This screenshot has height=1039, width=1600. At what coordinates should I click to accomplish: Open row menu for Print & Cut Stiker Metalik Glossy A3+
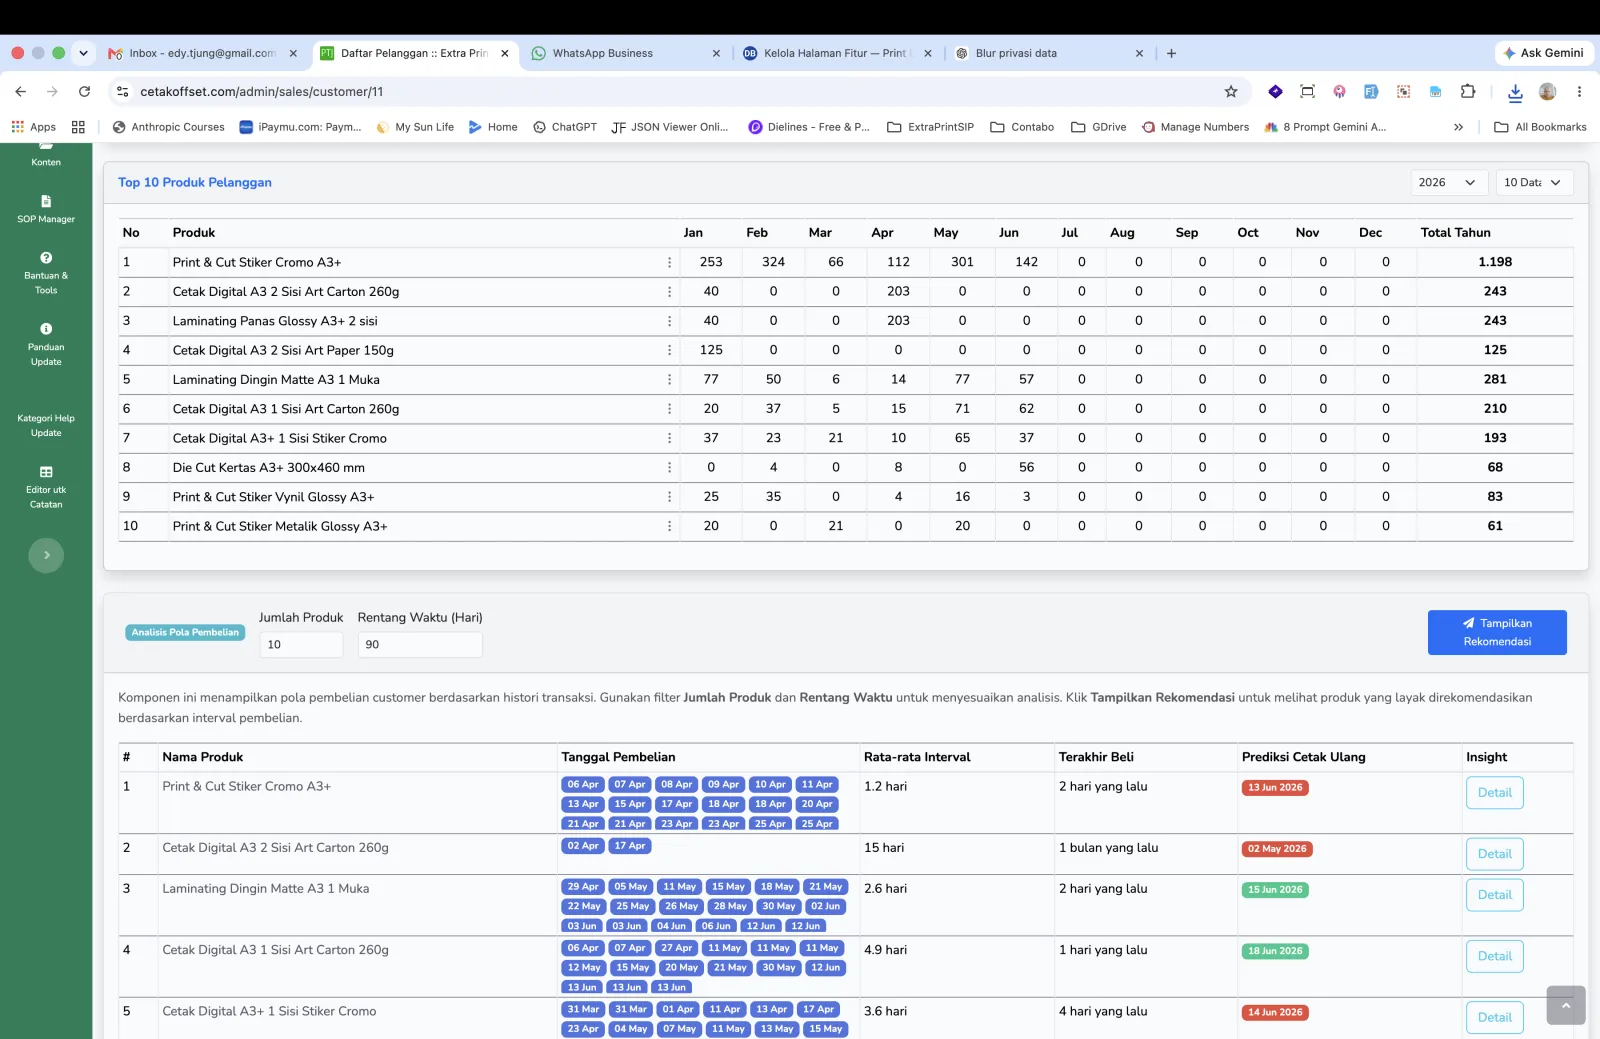(669, 526)
